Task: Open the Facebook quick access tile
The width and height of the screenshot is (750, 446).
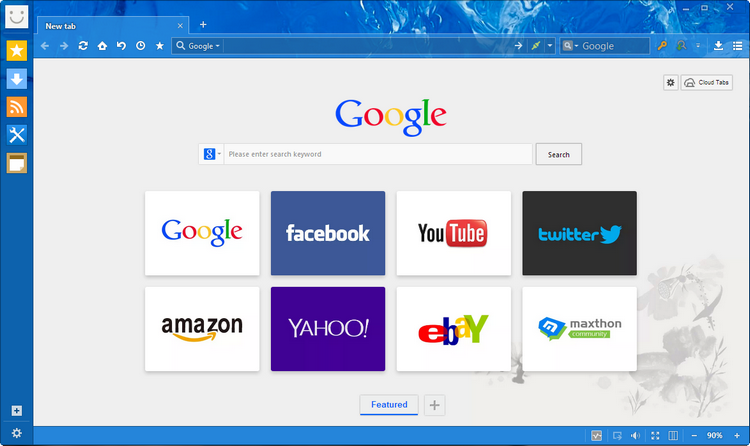Action: coord(328,233)
